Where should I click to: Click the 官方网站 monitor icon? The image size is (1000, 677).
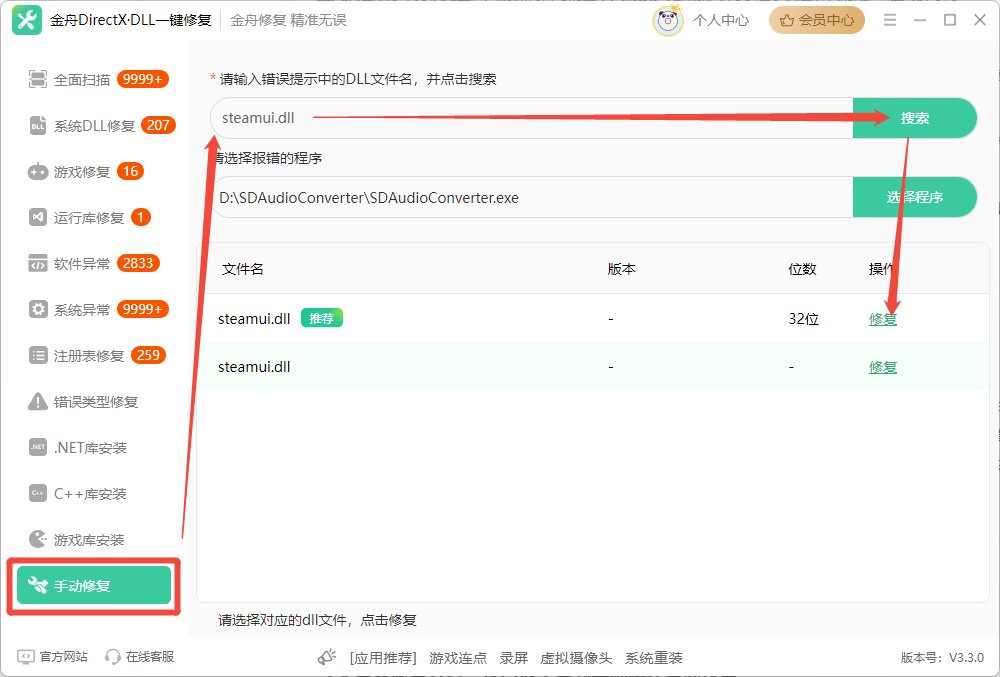tap(26, 657)
